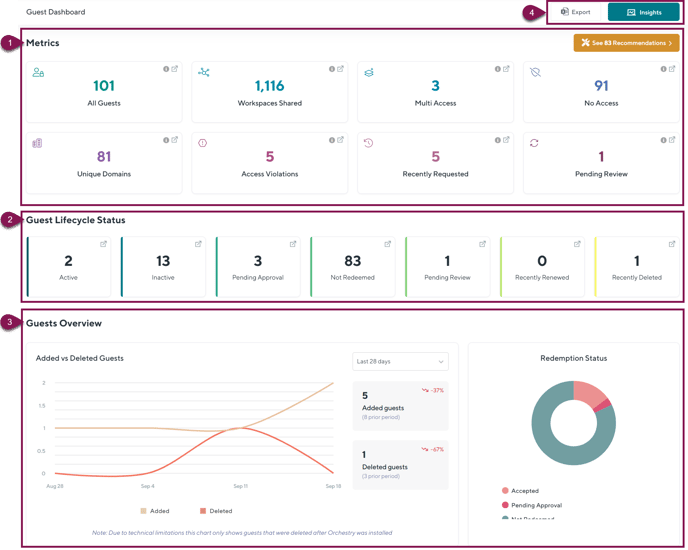This screenshot has width=688, height=550.
Task: Open the Recently Deleted lifecycle card link icon
Action: 672,244
